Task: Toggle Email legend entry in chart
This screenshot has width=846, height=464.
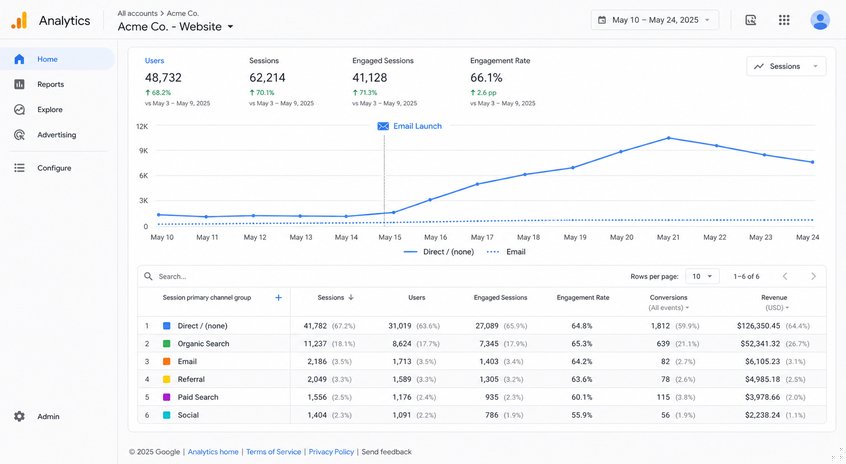Action: pos(506,252)
